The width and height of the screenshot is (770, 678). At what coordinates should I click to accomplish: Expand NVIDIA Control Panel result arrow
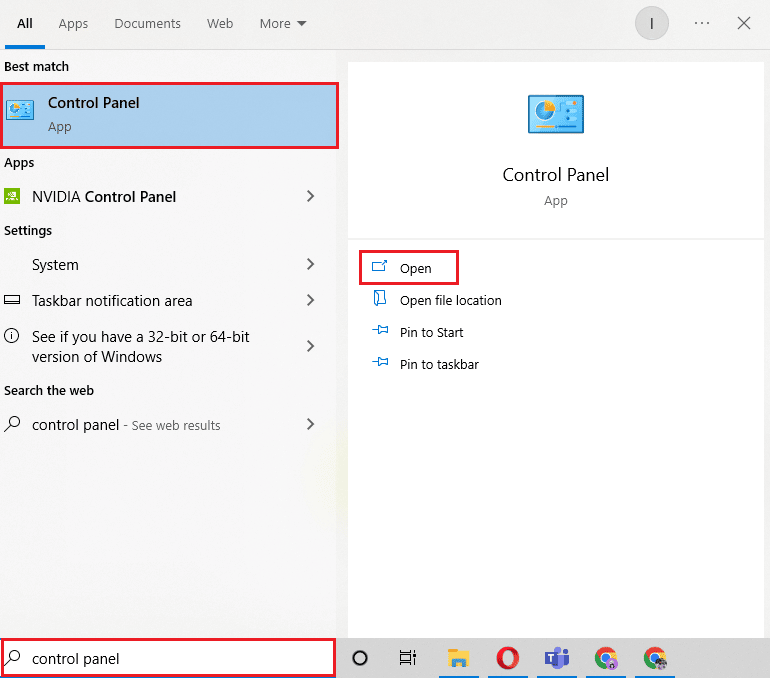click(310, 197)
